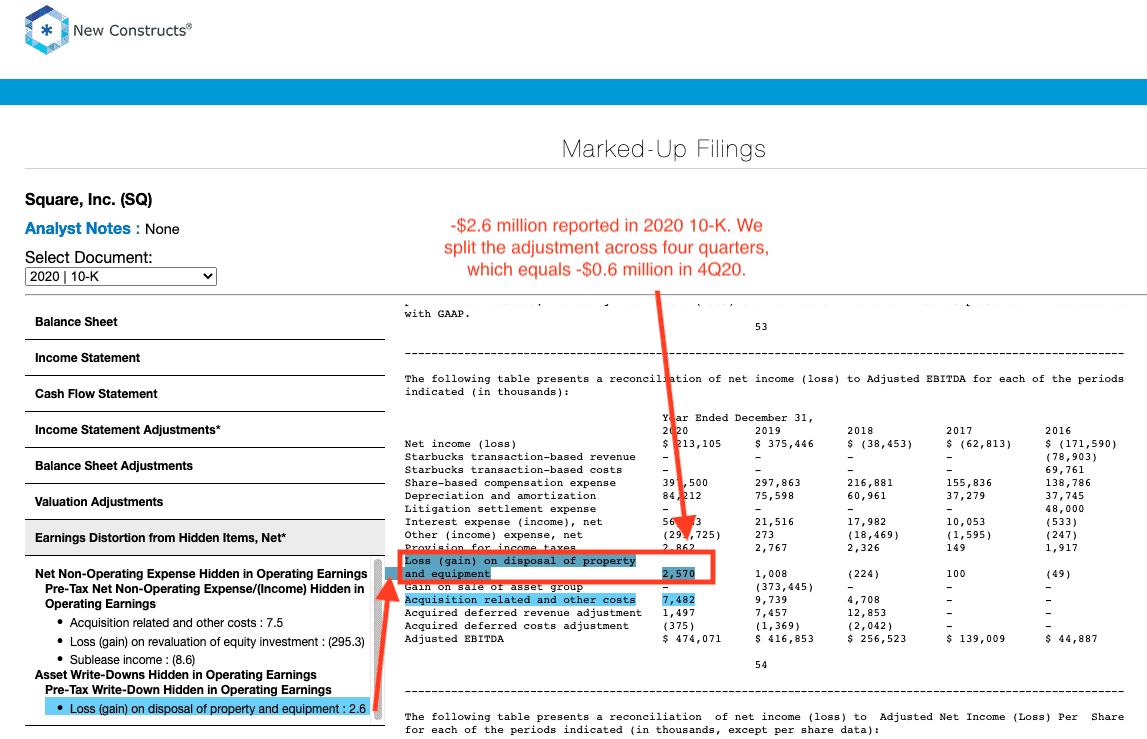Select sidebar item Acquisition related and other costs : 7.5
Image resolution: width=1147 pixels, height=739 pixels.
(x=176, y=623)
